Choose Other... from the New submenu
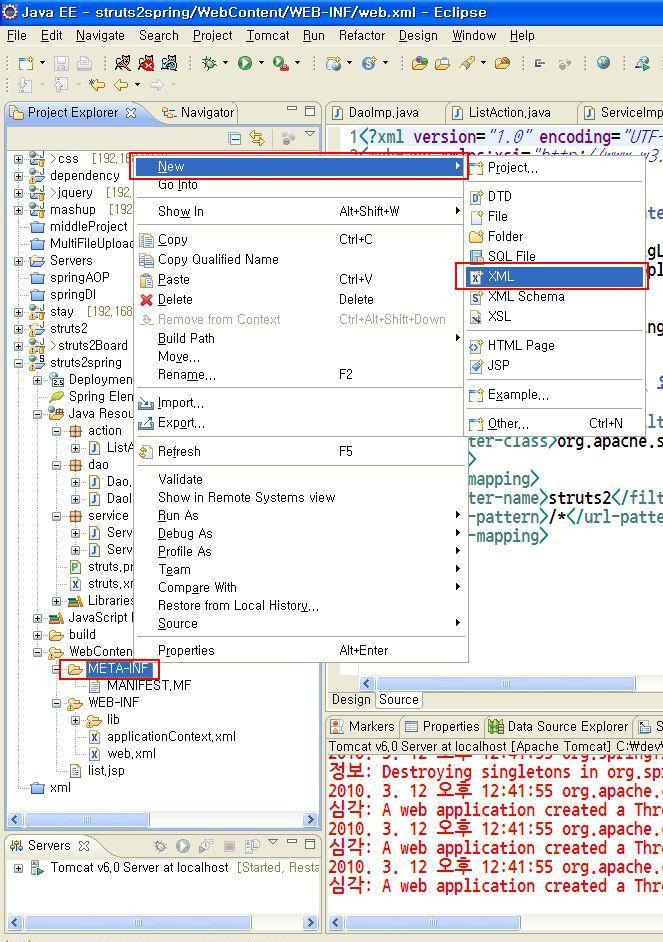Image resolution: width=663 pixels, height=942 pixels. tap(556, 424)
